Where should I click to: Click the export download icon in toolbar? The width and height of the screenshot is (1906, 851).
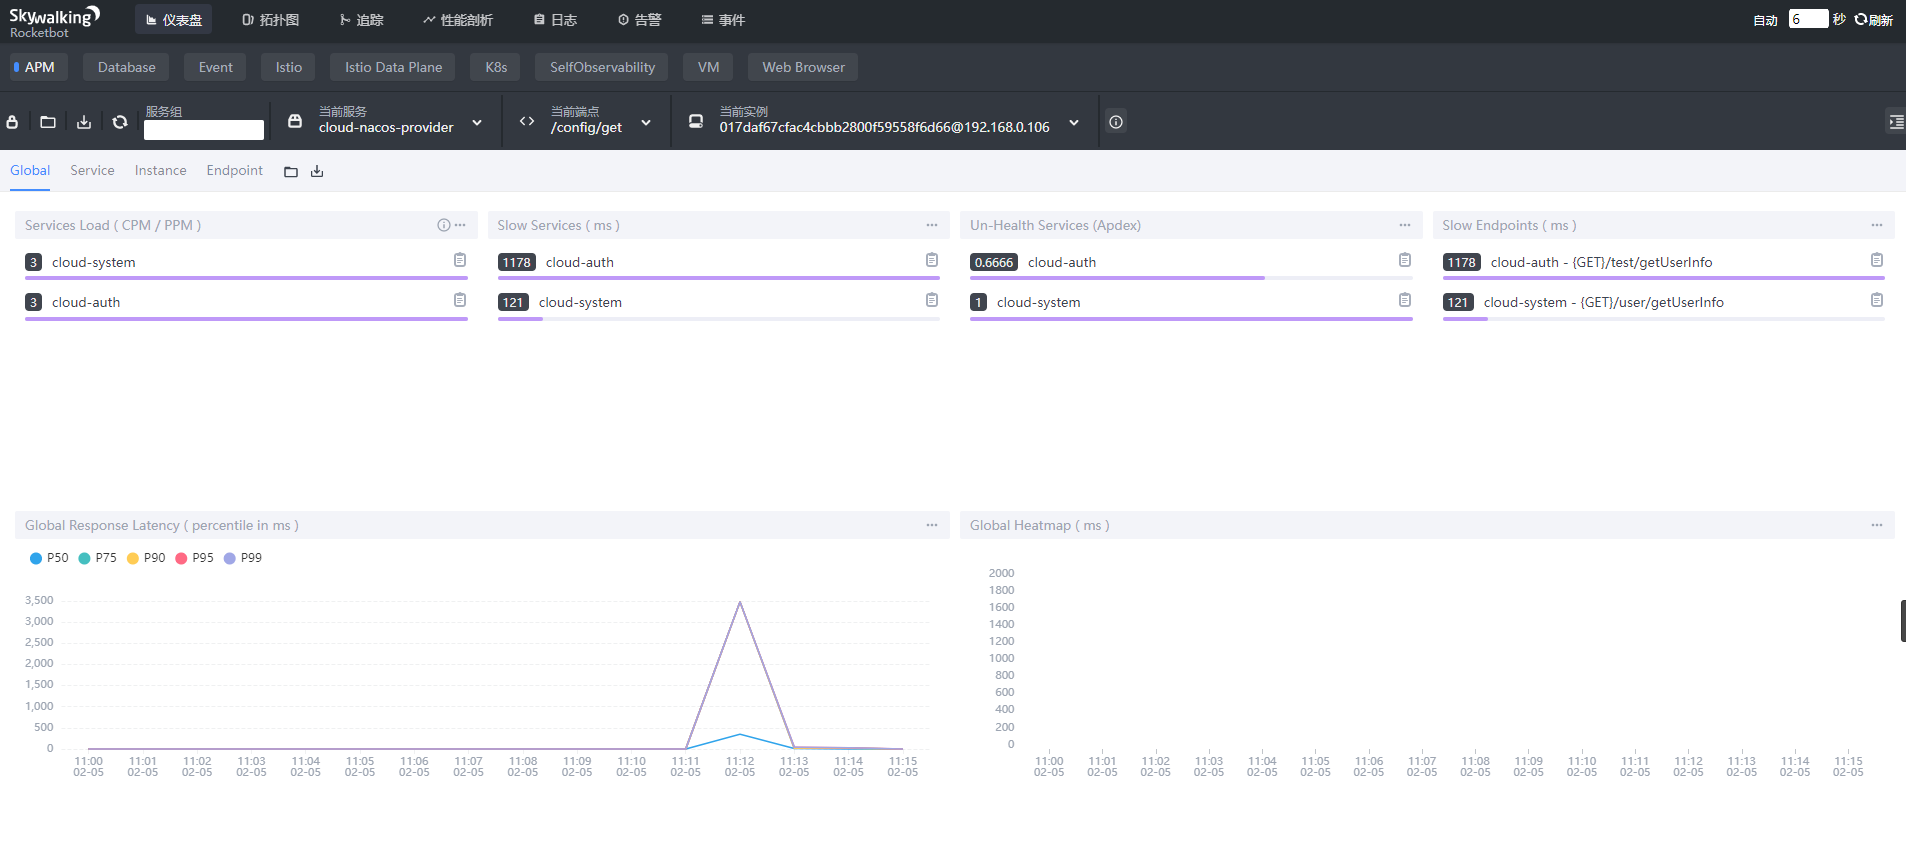point(84,122)
